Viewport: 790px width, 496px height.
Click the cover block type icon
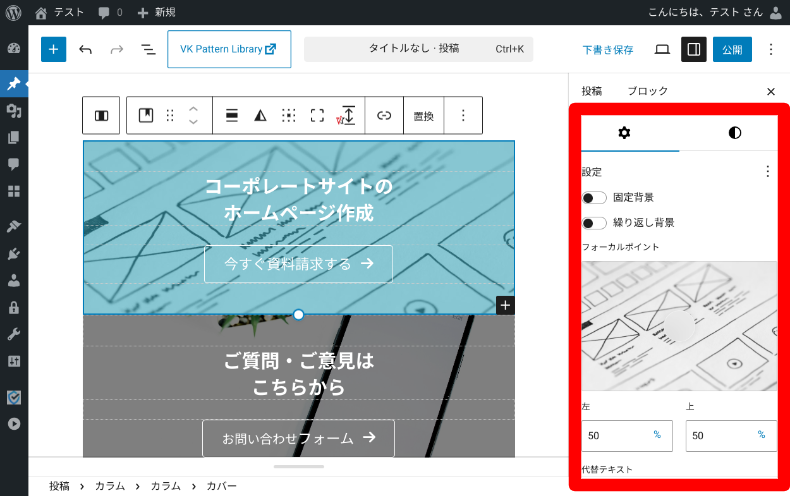146,115
